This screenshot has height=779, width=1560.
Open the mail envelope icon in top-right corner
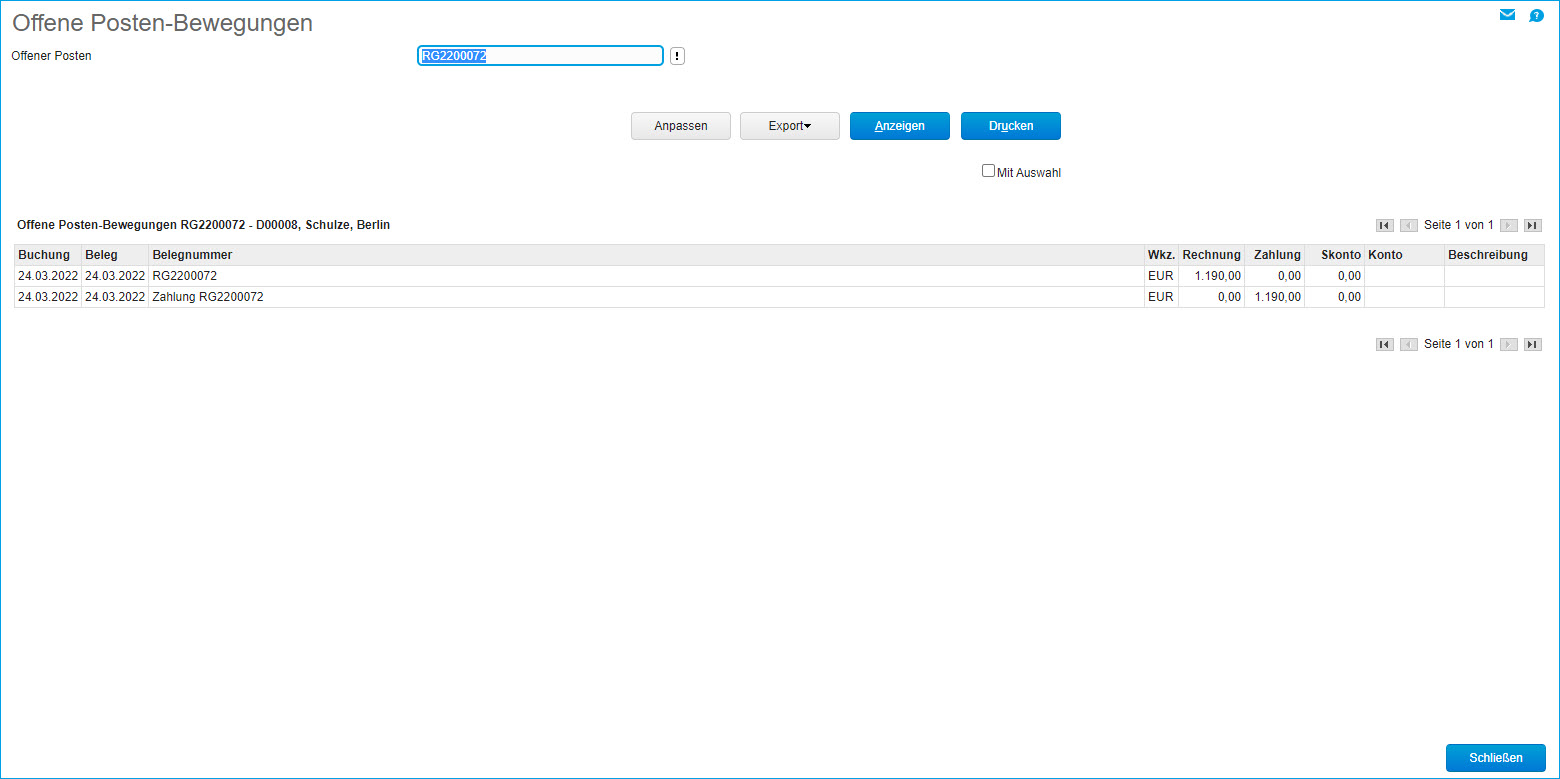pyautogui.click(x=1507, y=15)
